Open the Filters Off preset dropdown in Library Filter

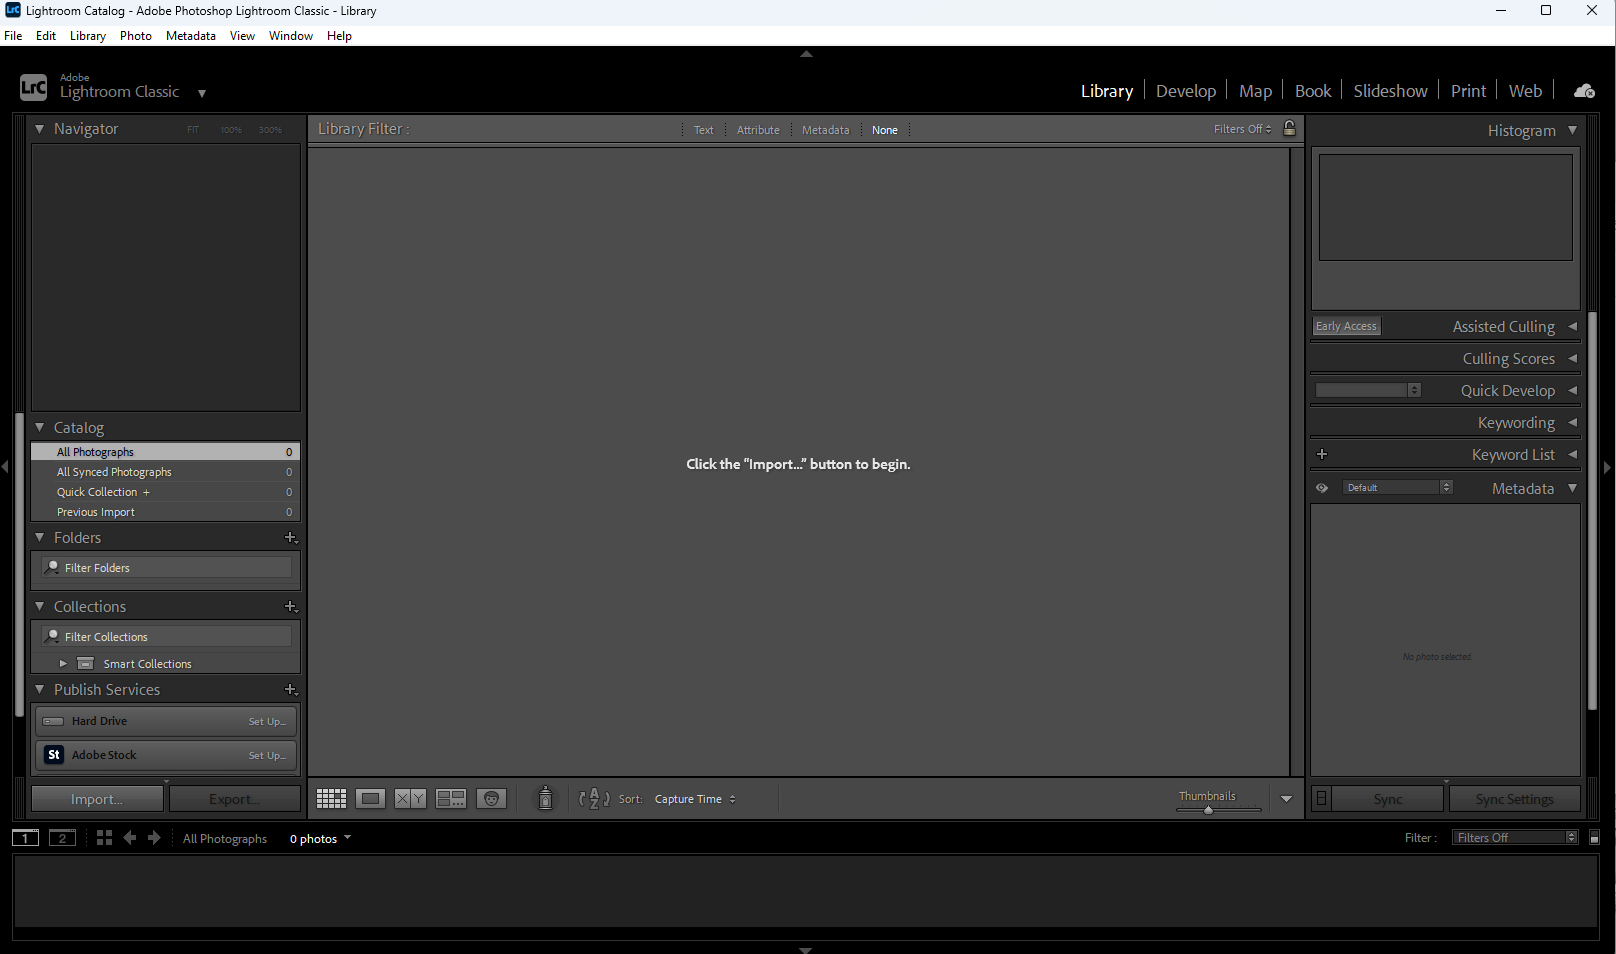[1243, 129]
